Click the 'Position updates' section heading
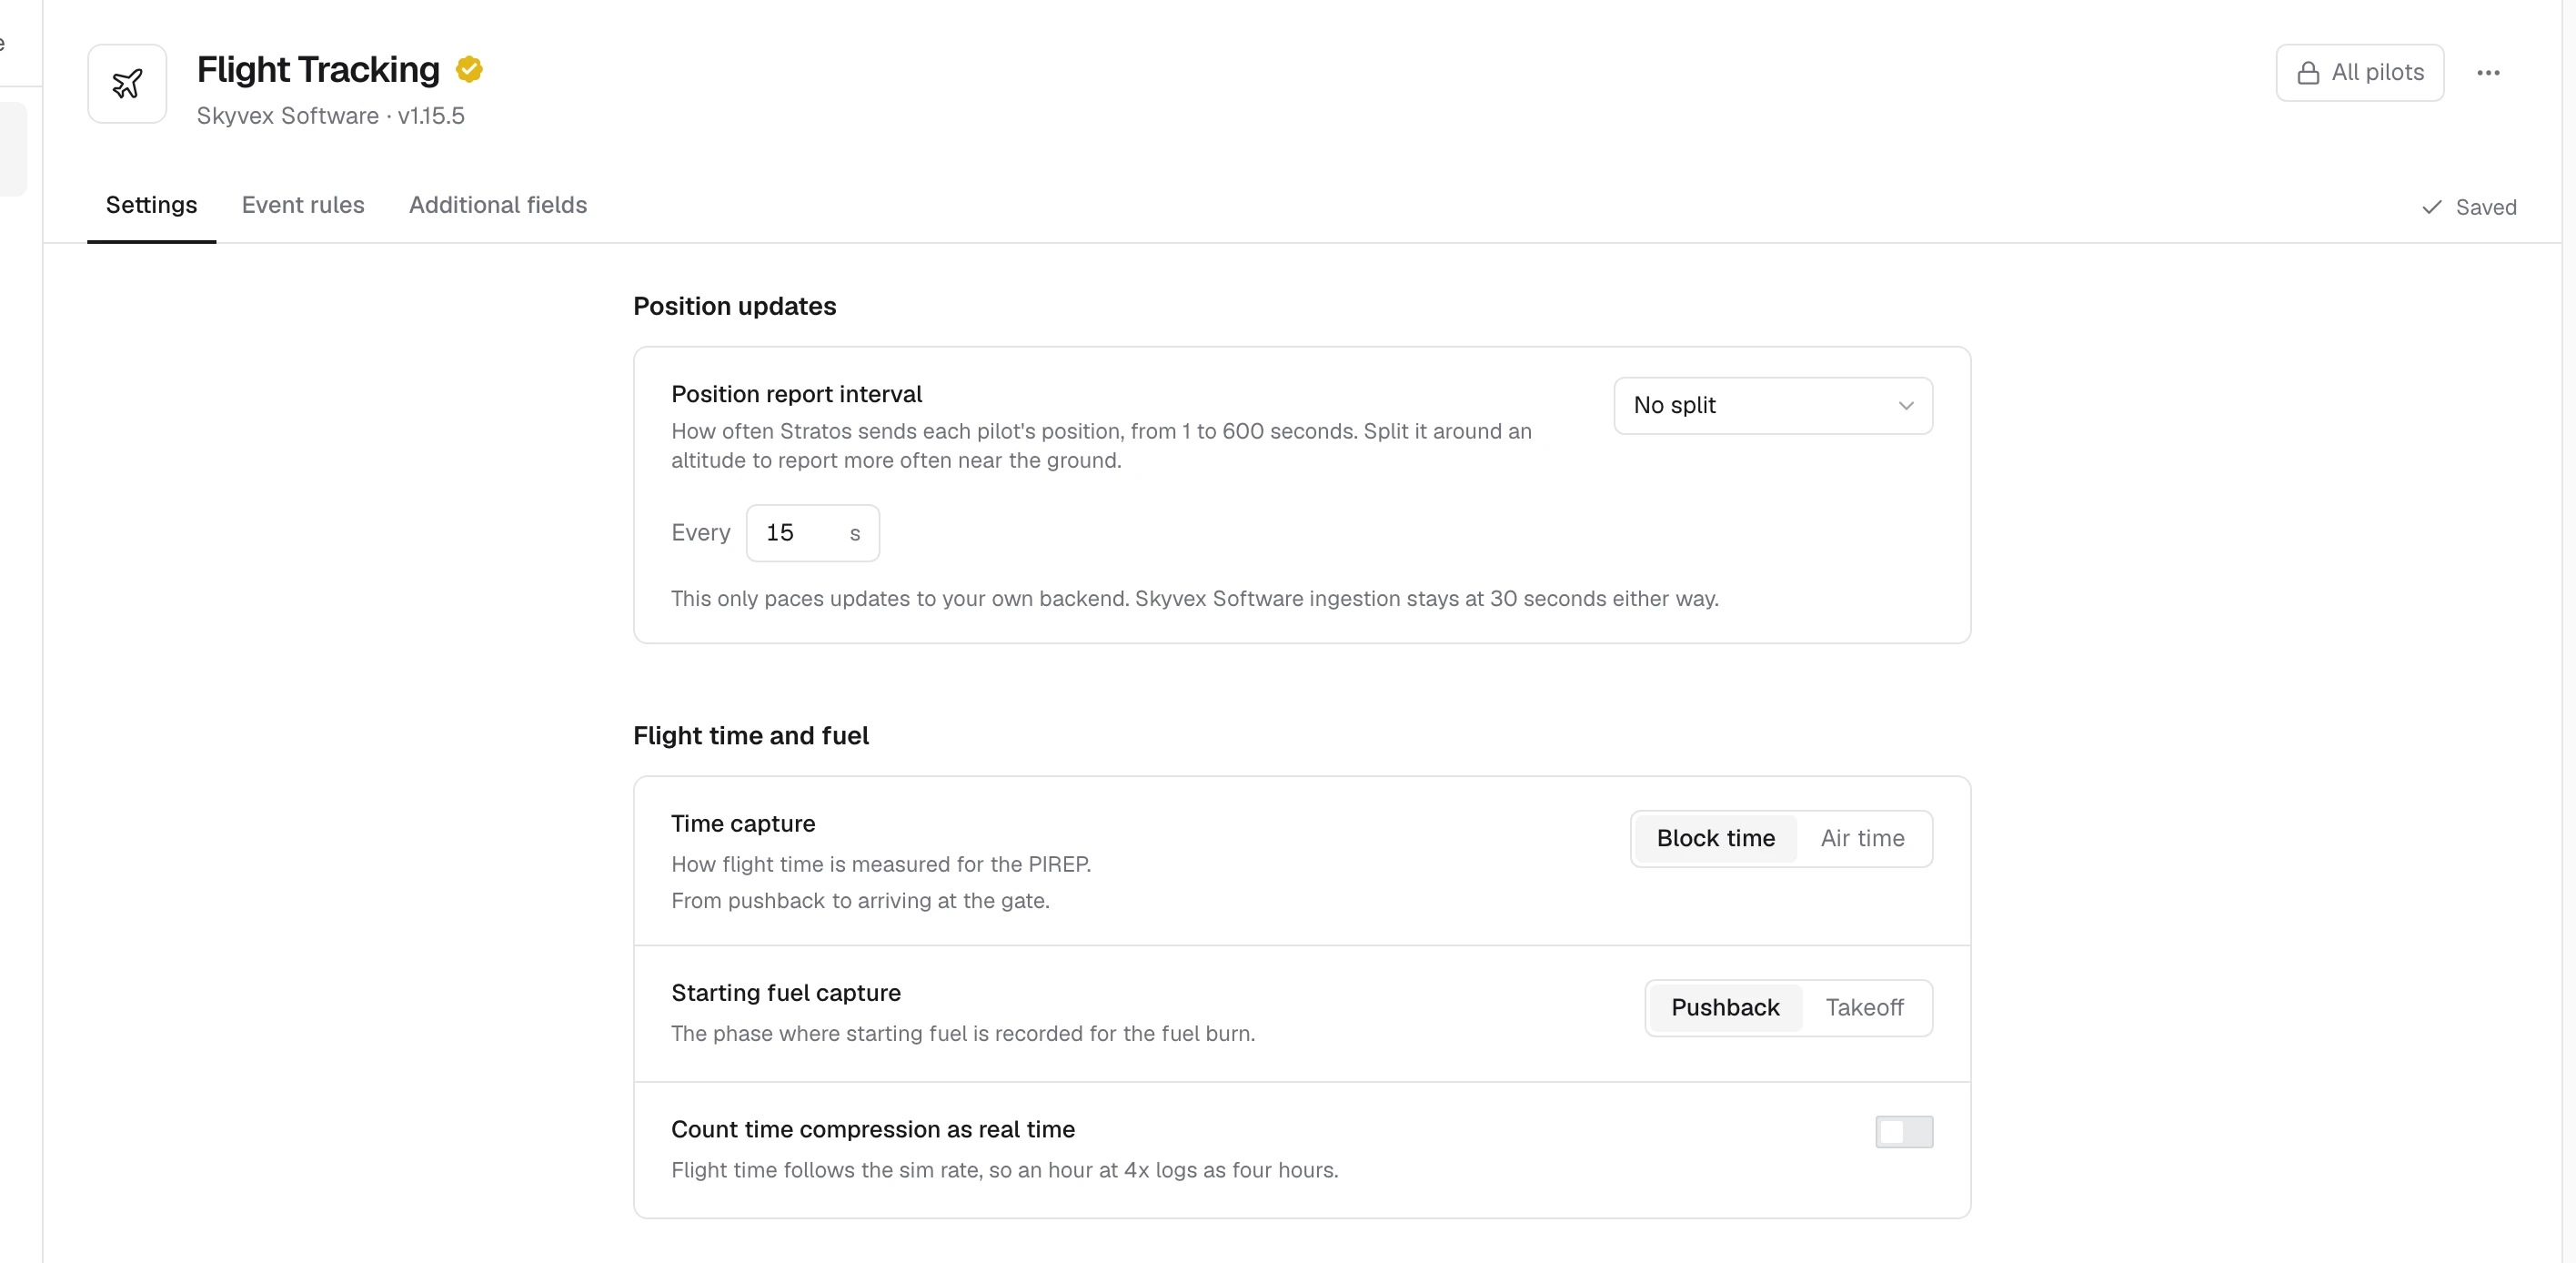The image size is (2576, 1263). coord(735,306)
